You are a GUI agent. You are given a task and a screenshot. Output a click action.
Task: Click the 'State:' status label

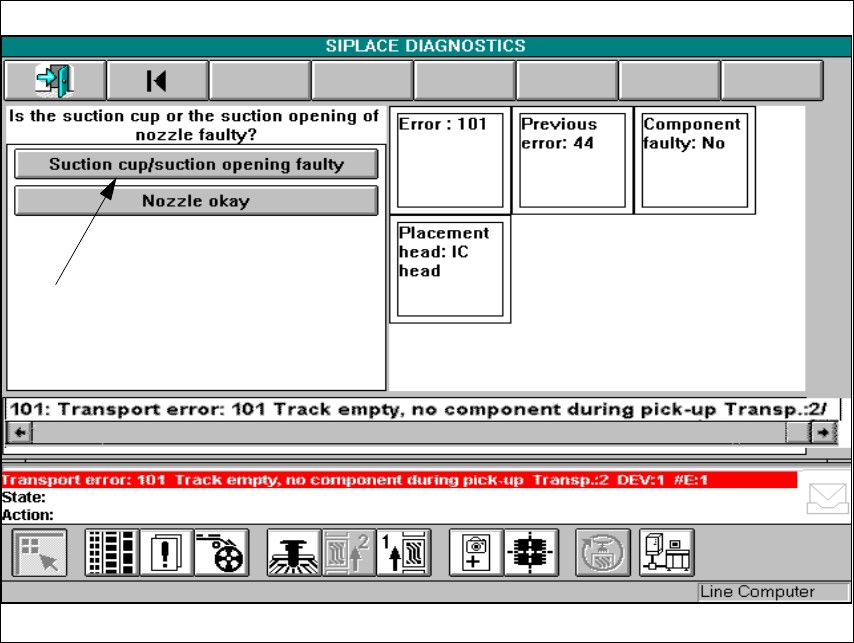(x=24, y=497)
